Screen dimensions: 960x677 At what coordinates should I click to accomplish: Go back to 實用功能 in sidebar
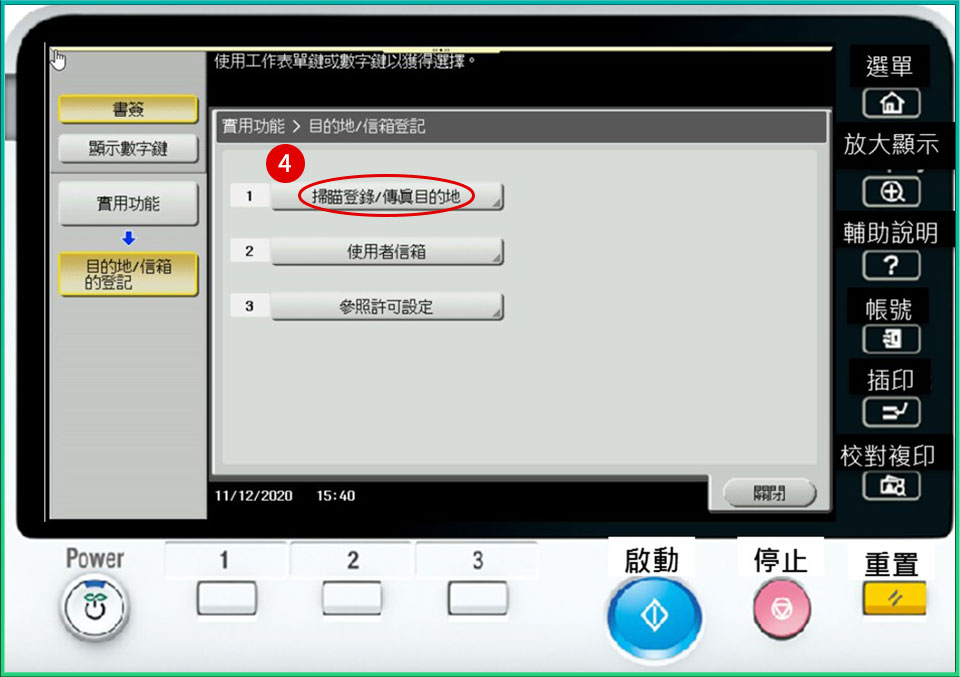point(127,204)
